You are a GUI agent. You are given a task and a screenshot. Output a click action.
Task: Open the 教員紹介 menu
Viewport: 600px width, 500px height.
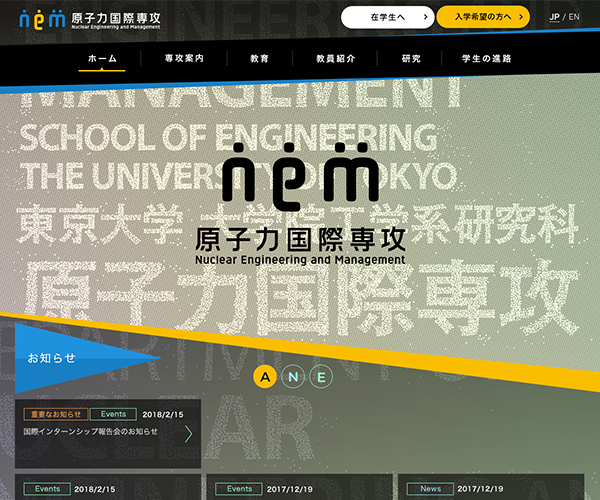click(336, 59)
